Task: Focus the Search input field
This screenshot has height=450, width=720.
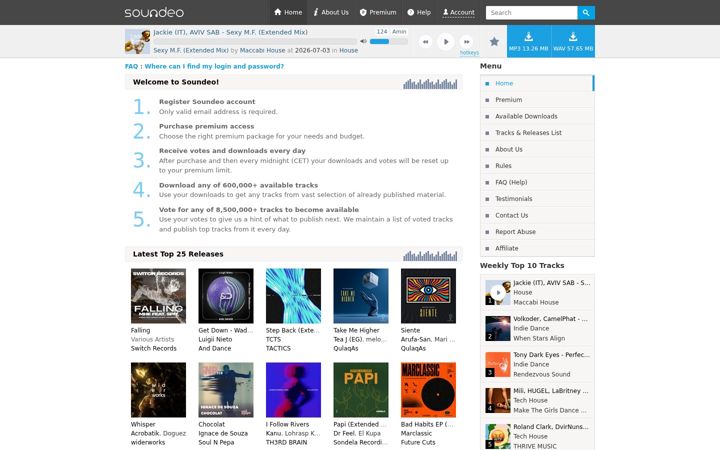Action: [531, 13]
